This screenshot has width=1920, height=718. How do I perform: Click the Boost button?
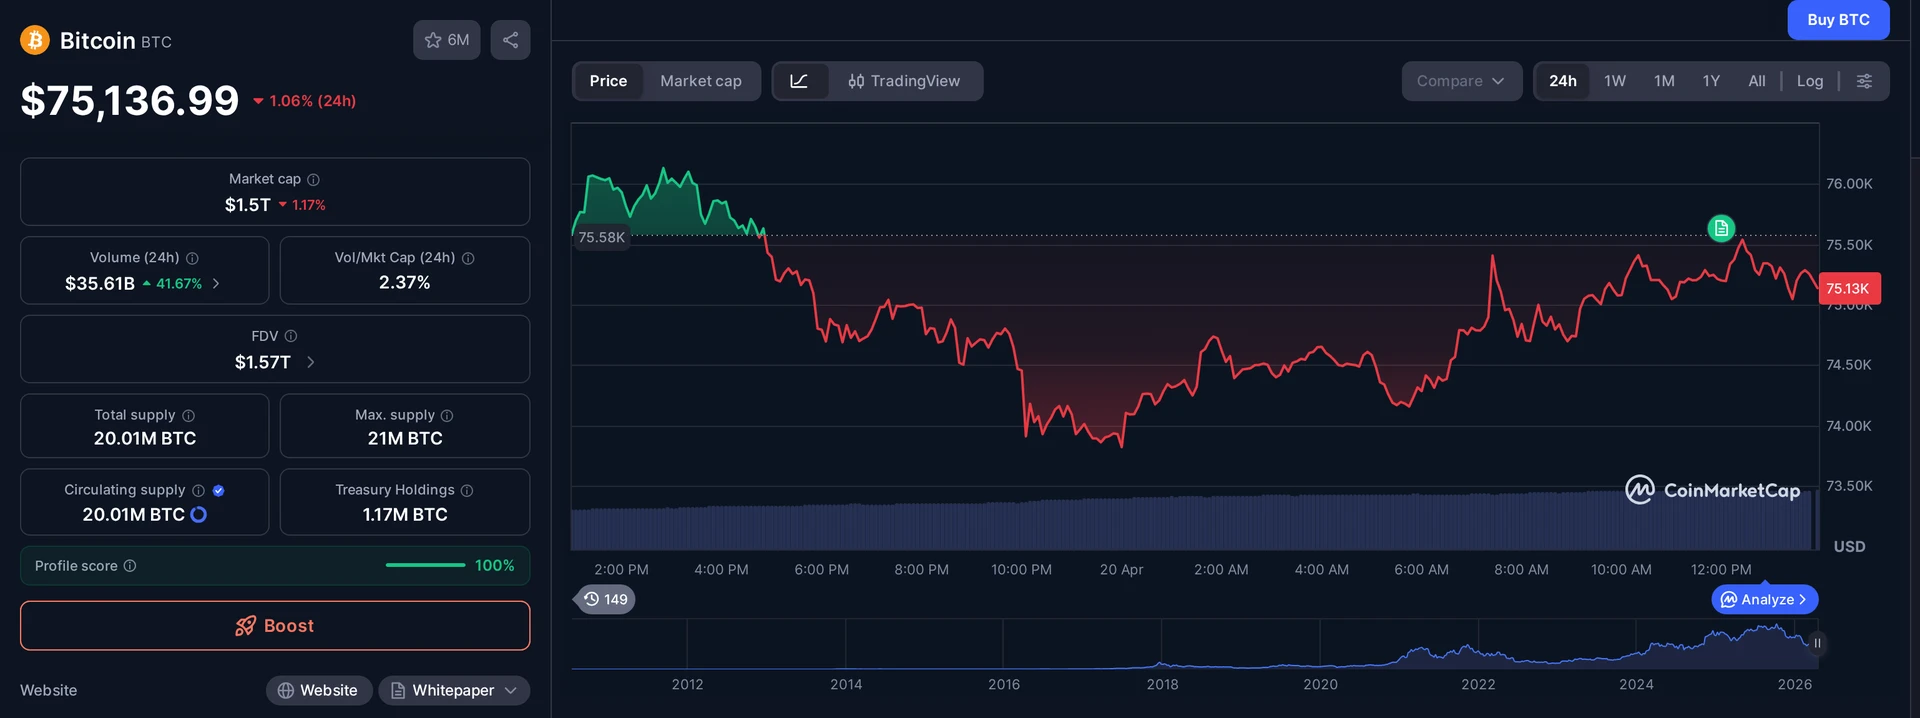pyautogui.click(x=275, y=626)
